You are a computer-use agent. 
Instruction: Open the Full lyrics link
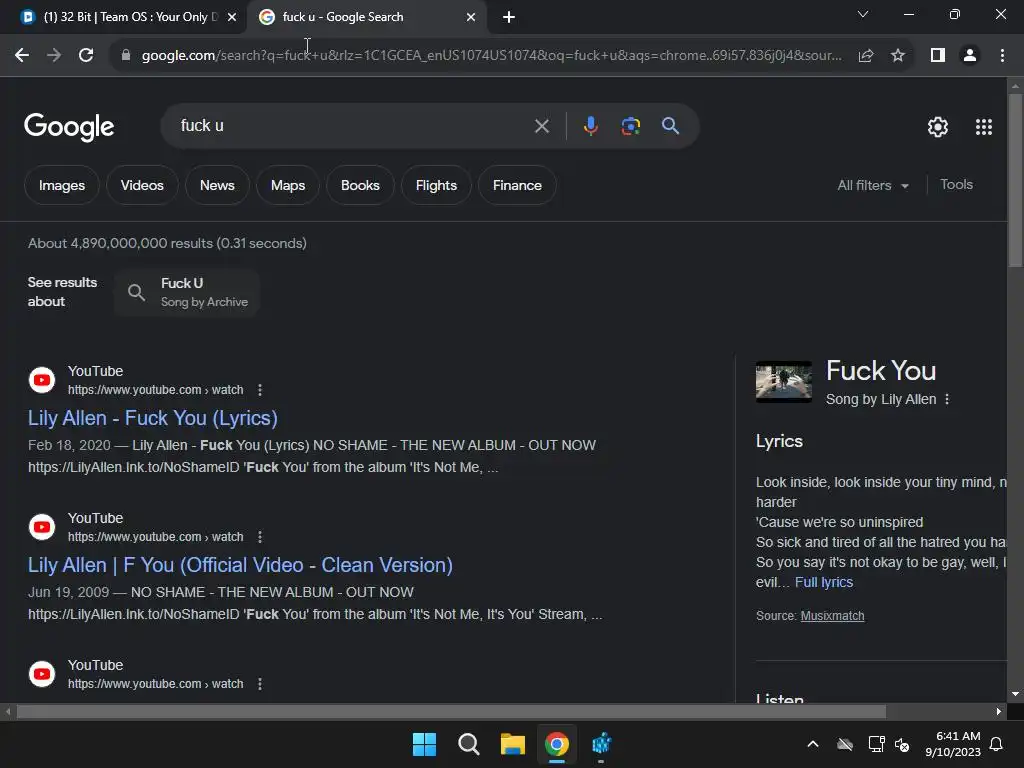824,583
